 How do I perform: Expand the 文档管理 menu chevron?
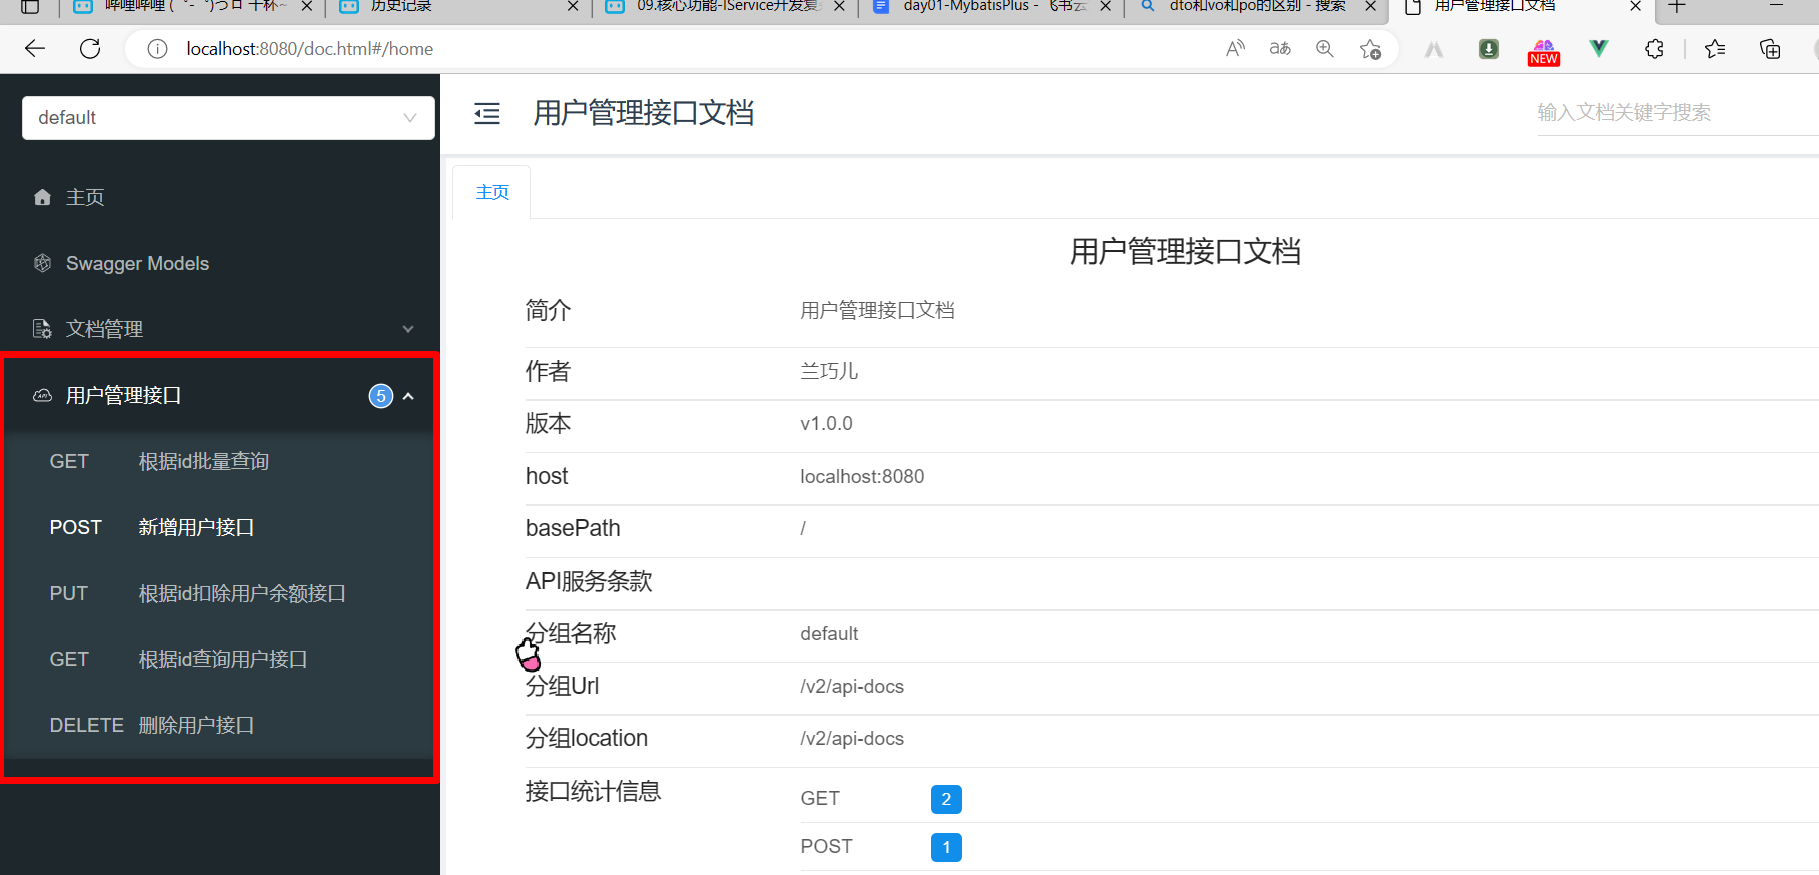408,329
